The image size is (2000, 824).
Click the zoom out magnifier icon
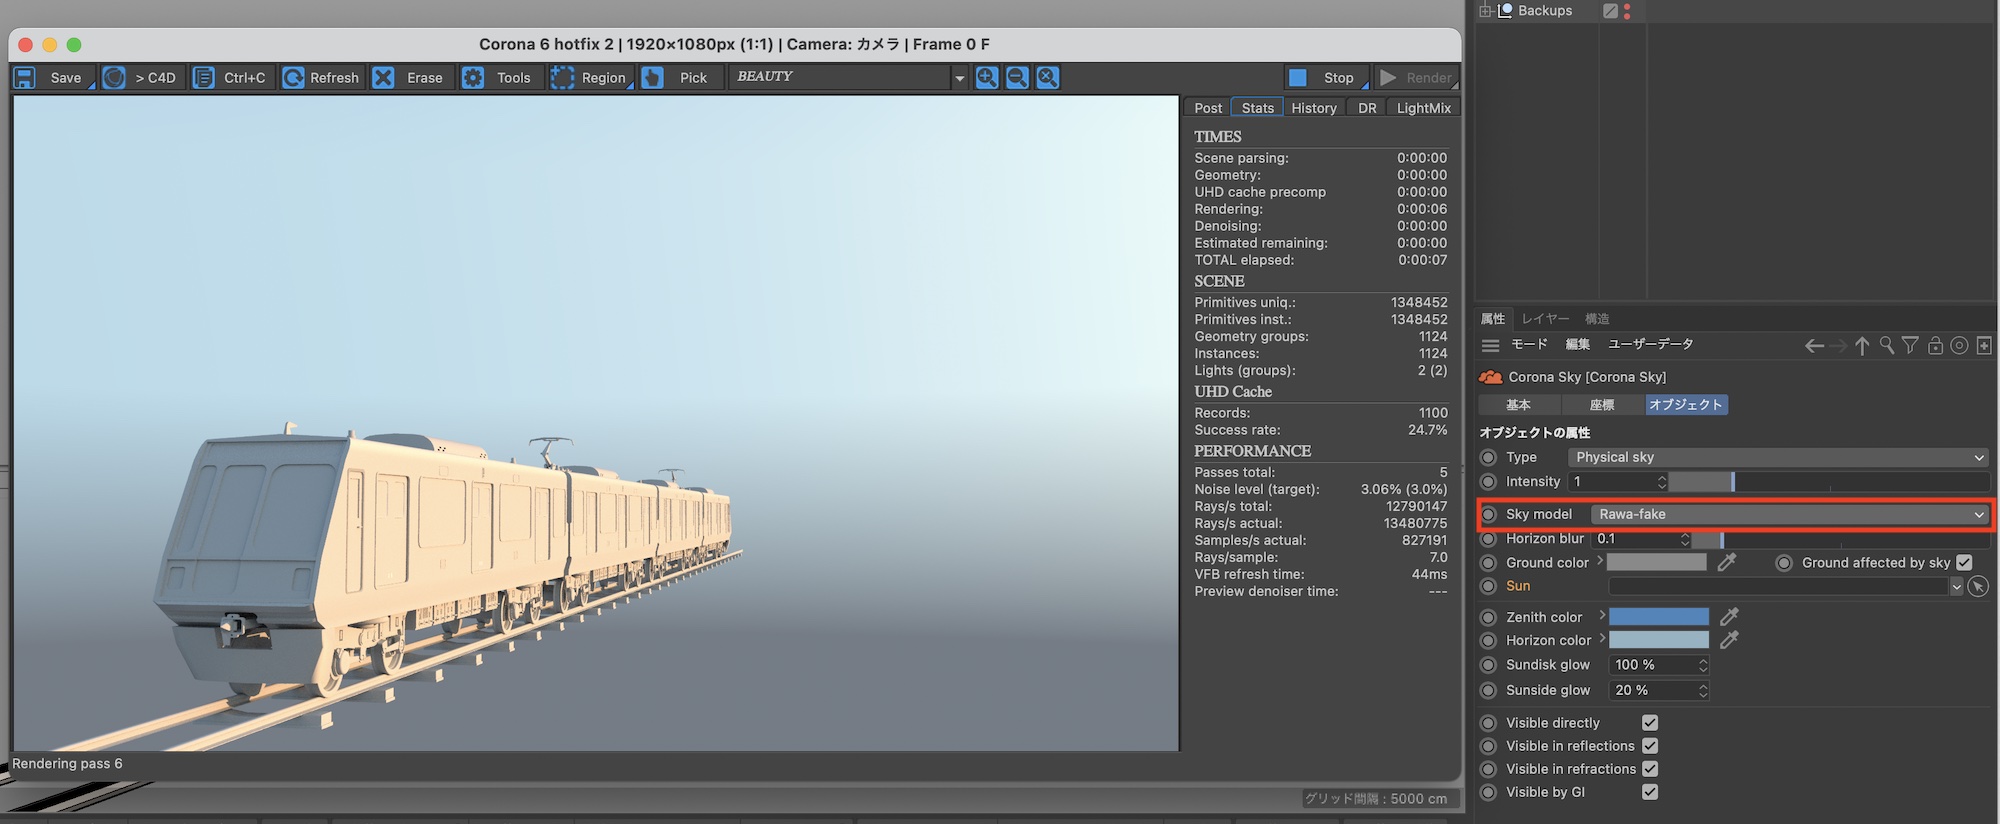click(1017, 78)
